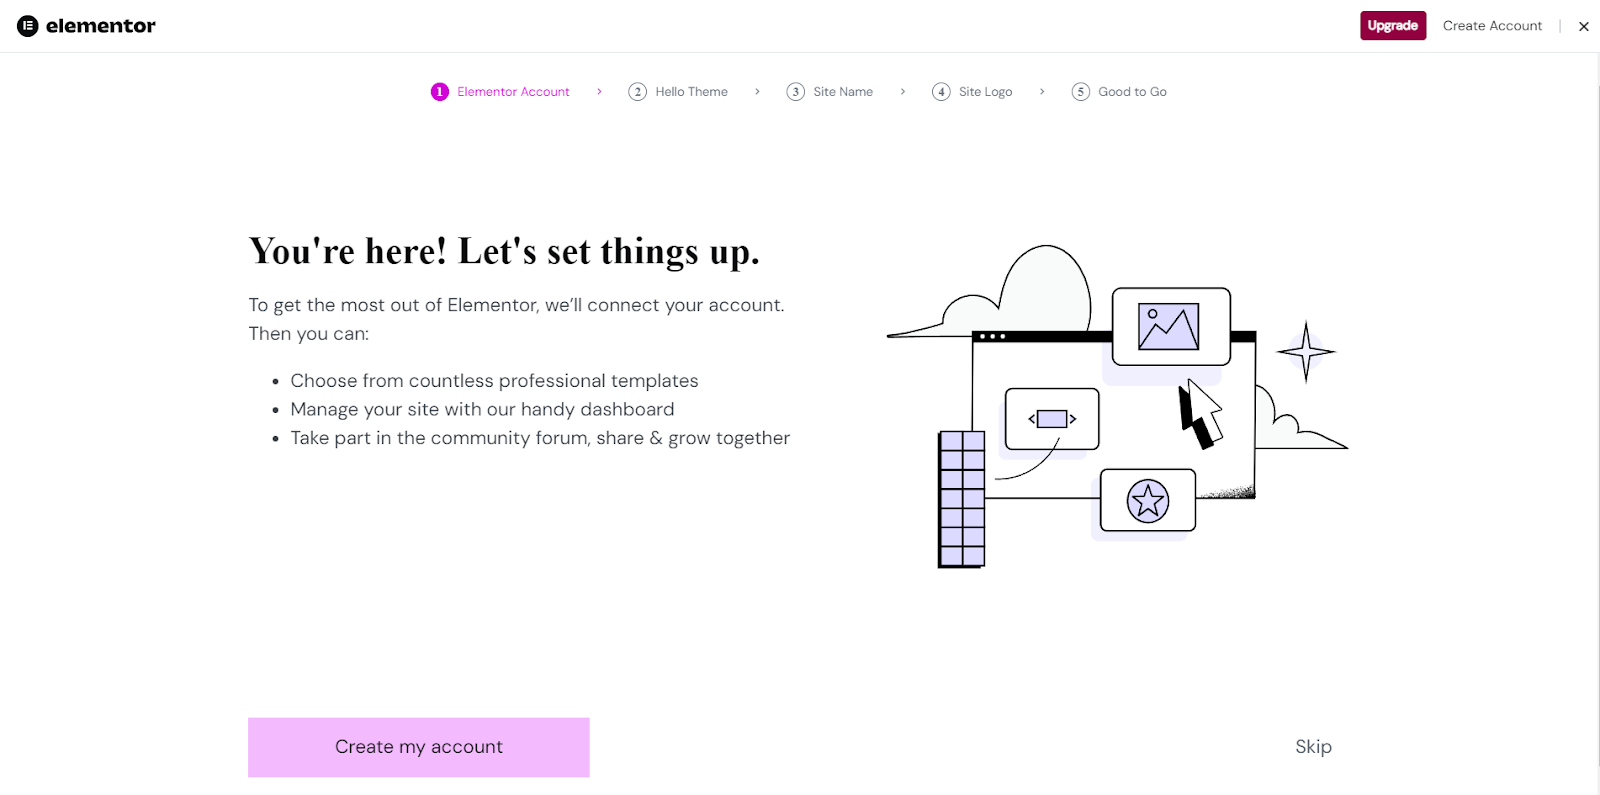This screenshot has height=795, width=1600.
Task: Click the image placeholder card in illustration
Action: (1171, 327)
